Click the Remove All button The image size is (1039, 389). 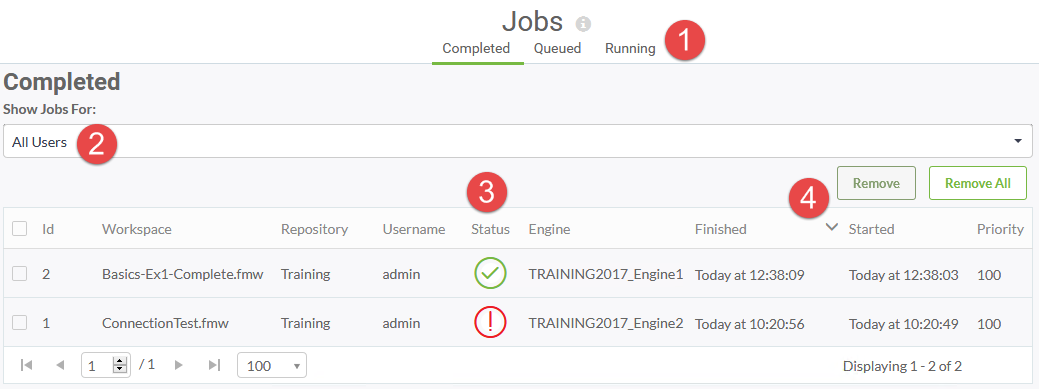pyautogui.click(x=977, y=183)
